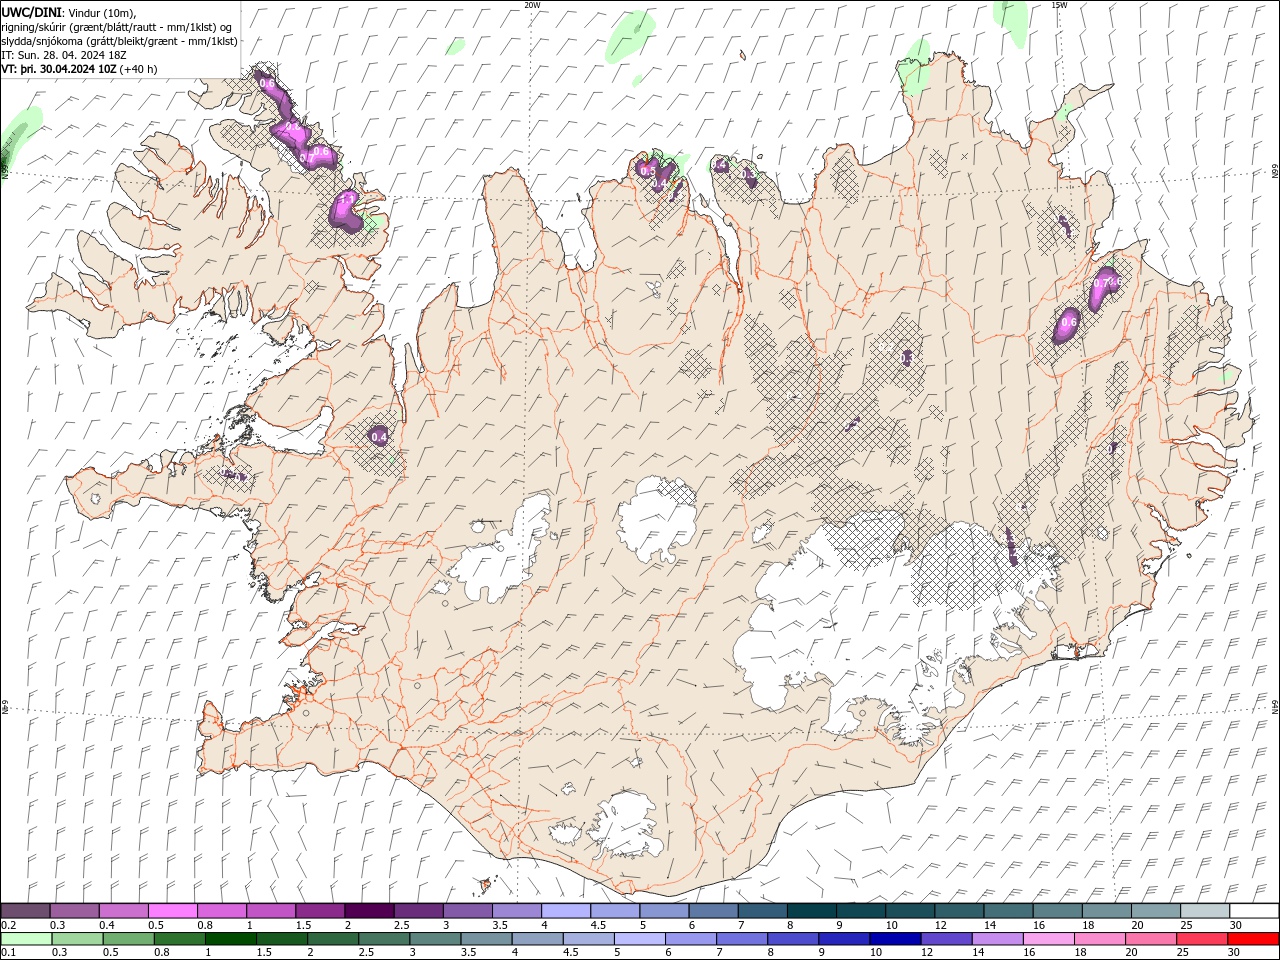Click the 'slydda/snjókoma' legend description line
1280x960 pixels.
pyautogui.click(x=120, y=41)
